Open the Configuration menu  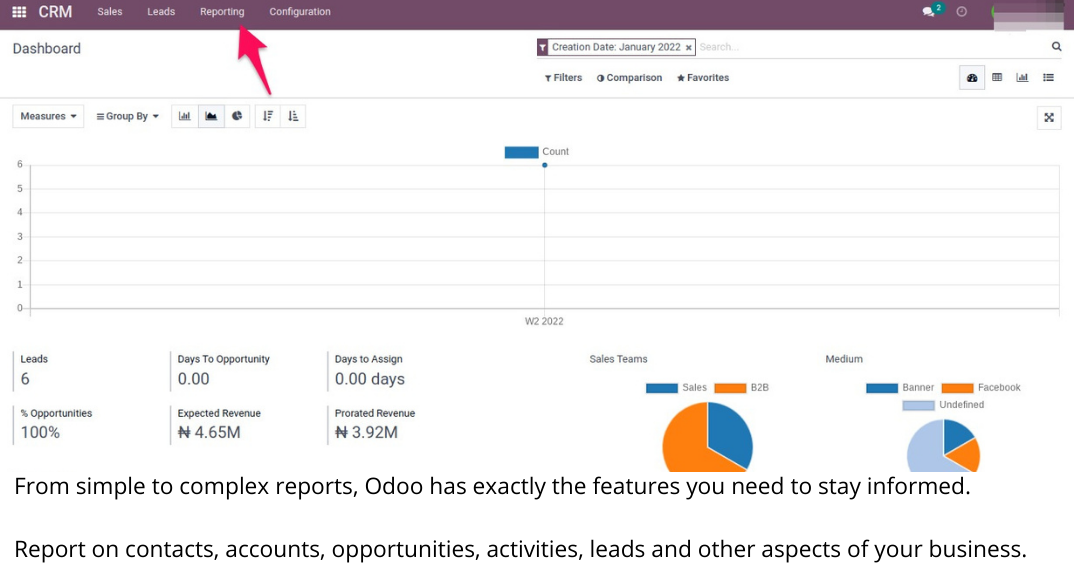point(300,12)
